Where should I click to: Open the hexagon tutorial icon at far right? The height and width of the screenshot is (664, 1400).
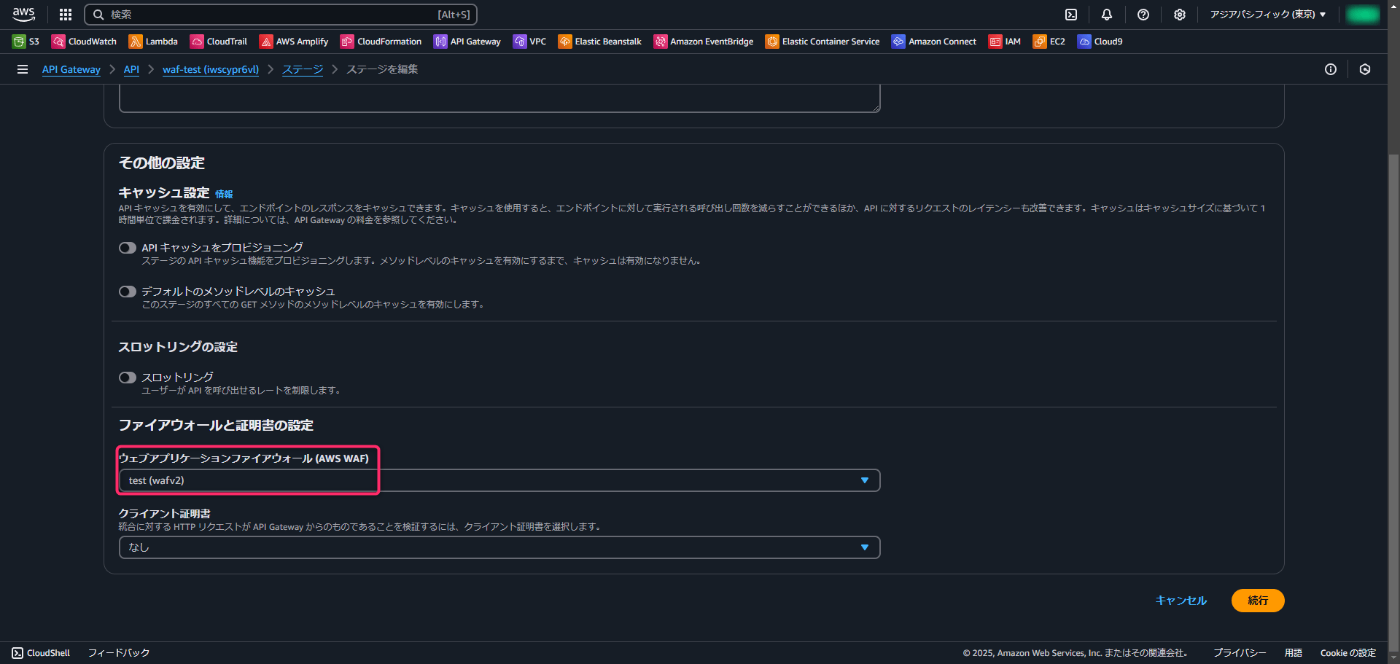pos(1365,69)
